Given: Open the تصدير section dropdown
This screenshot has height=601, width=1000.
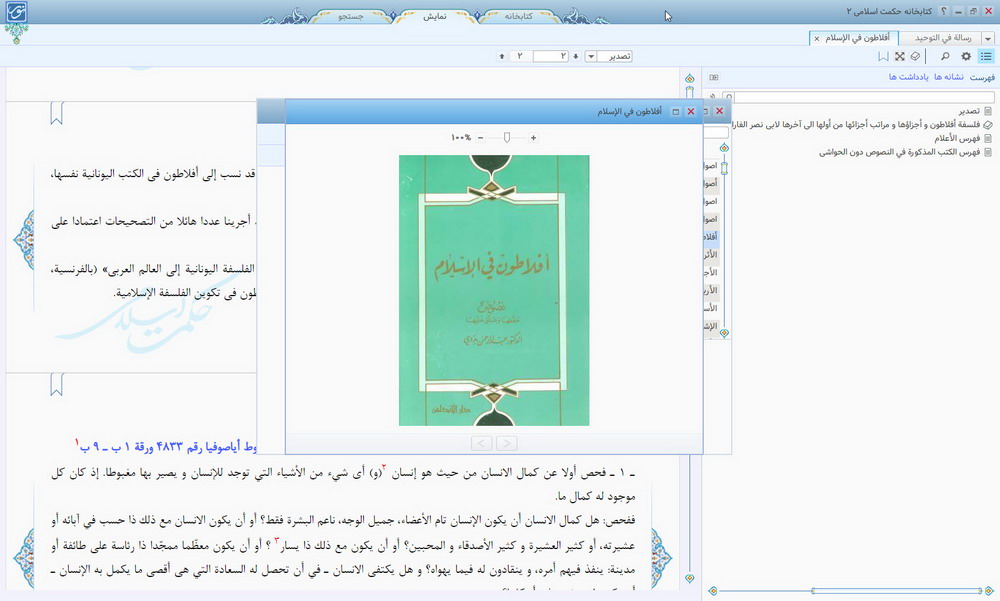Looking at the screenshot, I should [x=591, y=57].
